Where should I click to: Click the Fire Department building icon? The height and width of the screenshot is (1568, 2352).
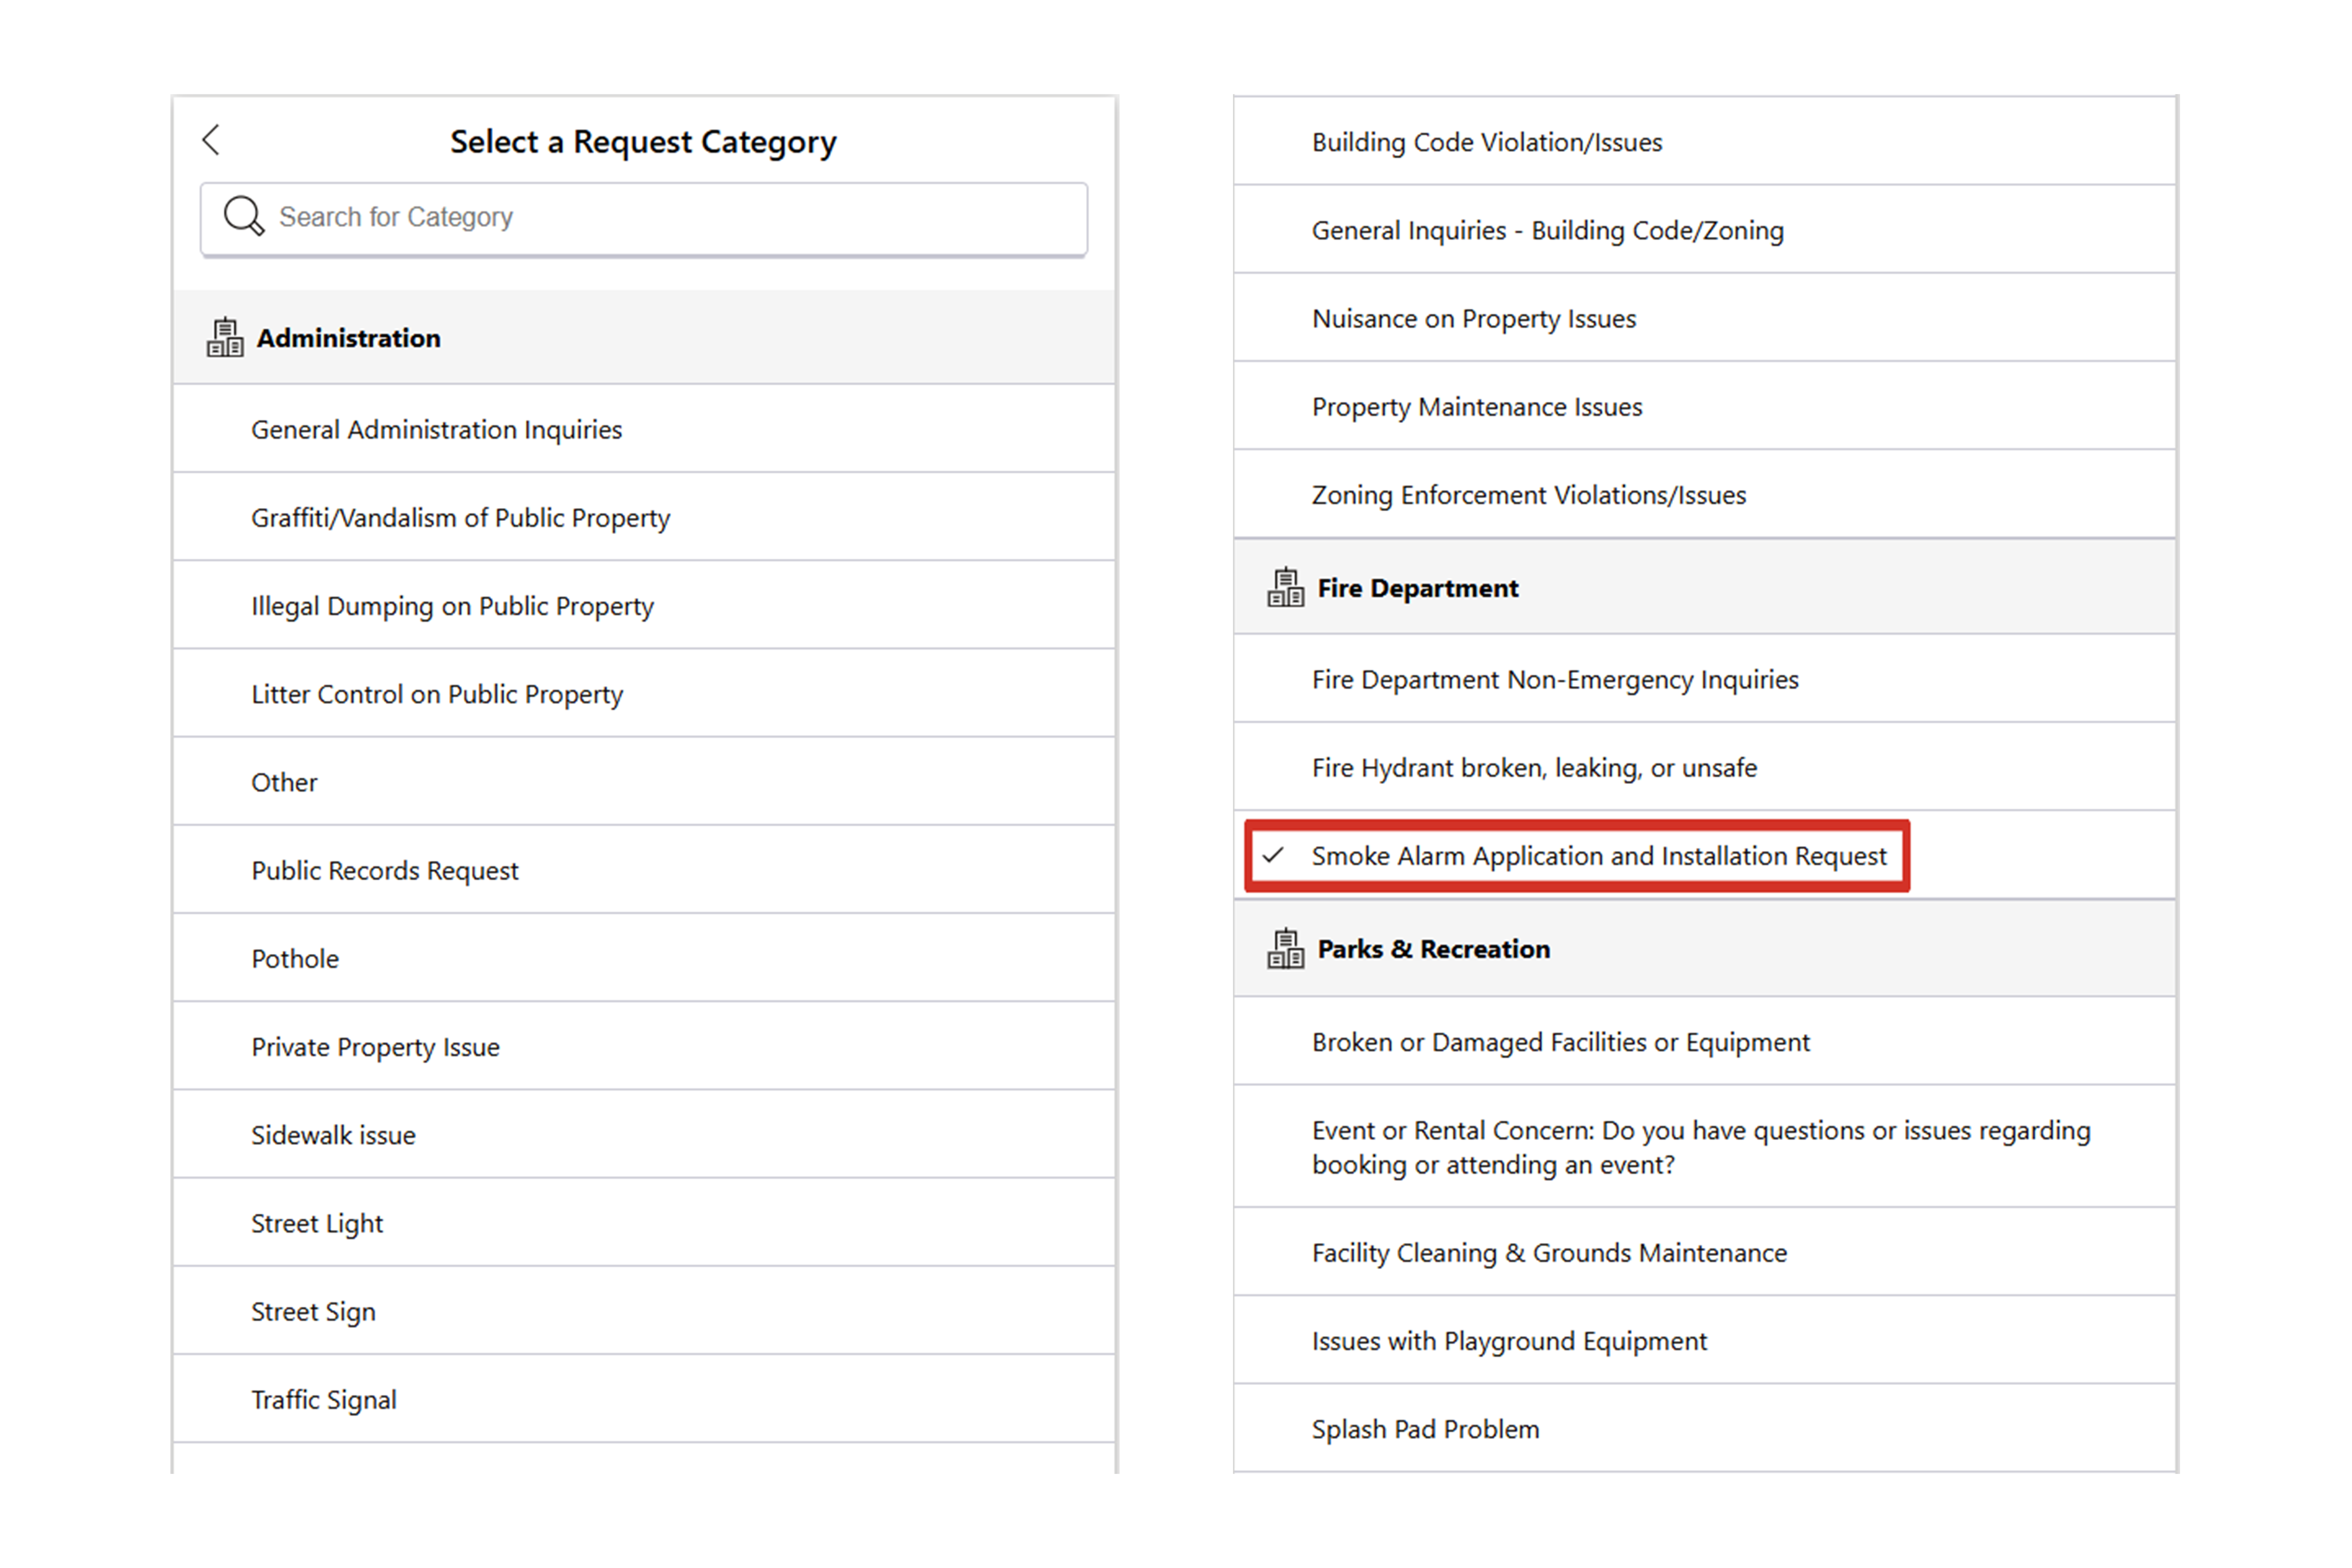click(x=1285, y=588)
